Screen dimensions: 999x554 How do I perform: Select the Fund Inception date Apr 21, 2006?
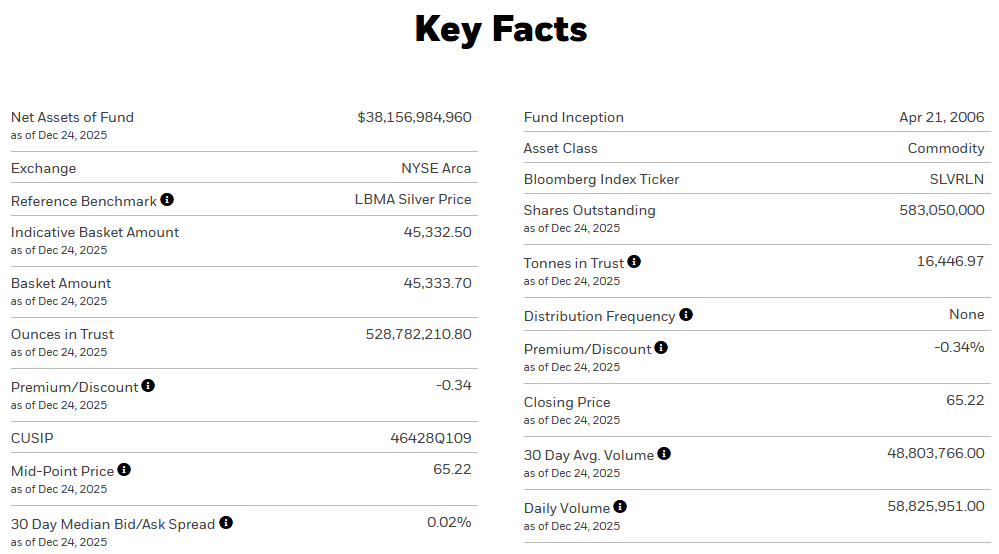[941, 117]
